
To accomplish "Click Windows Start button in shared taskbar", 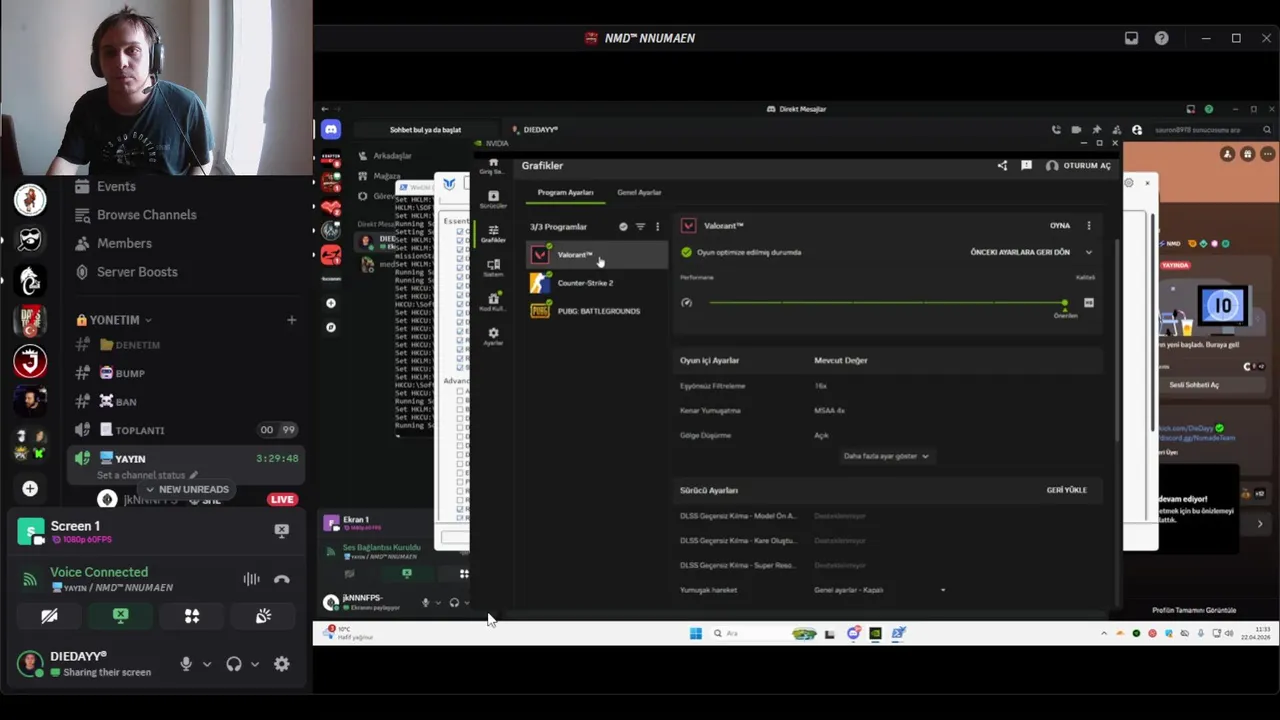I will coord(696,633).
